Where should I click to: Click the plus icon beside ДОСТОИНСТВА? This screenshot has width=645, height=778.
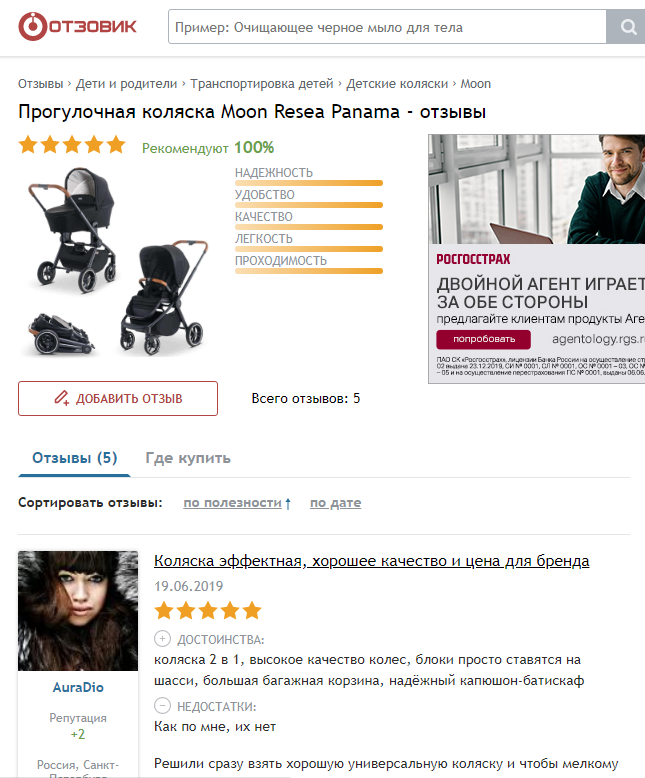click(x=162, y=639)
